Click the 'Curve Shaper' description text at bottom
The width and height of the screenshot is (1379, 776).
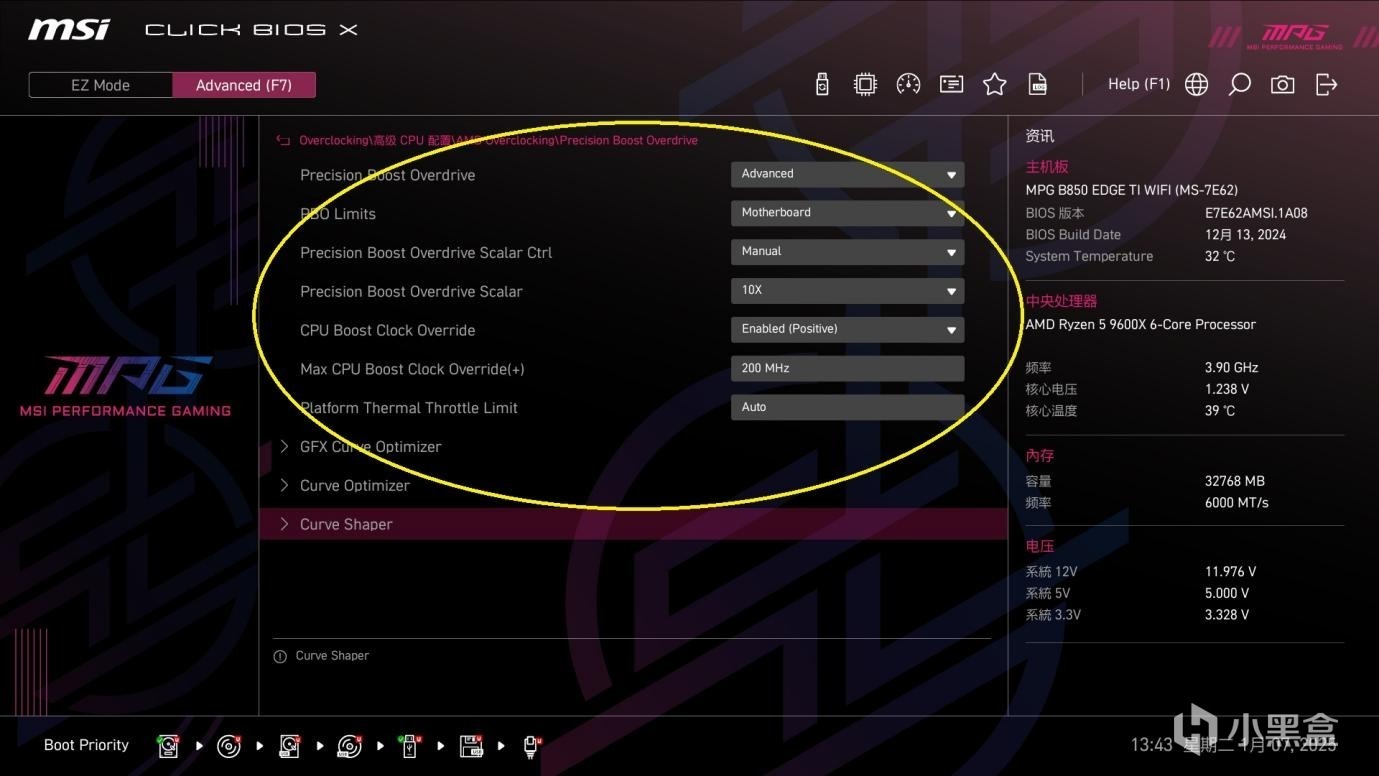point(332,656)
